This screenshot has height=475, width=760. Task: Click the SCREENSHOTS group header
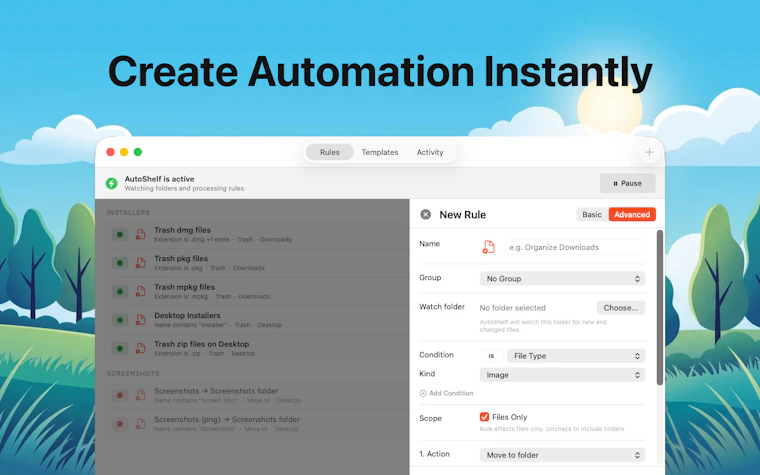(133, 374)
